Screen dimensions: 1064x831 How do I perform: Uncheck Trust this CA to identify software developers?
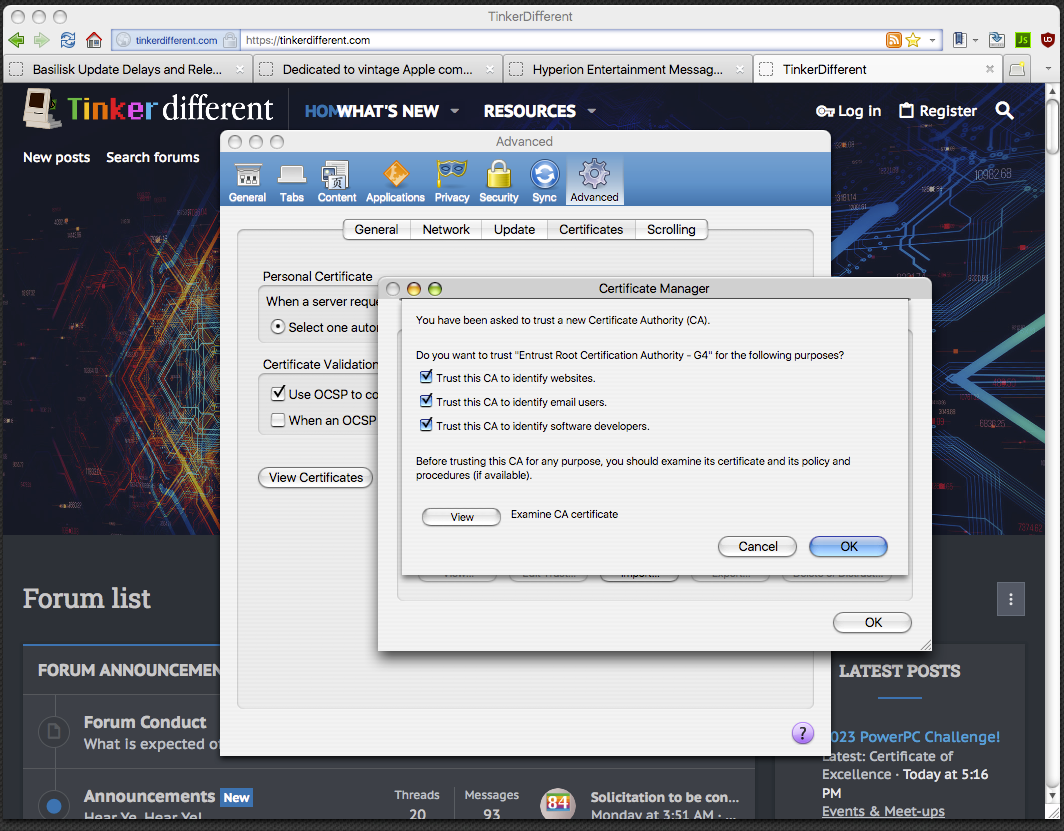point(426,425)
